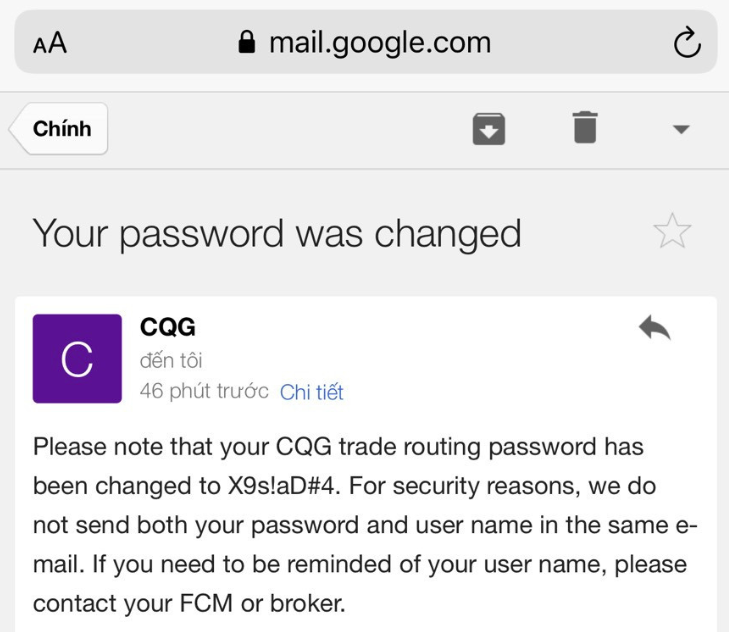Delete the email with the trash icon
Screen dimensions: 729x632
(x=585, y=128)
